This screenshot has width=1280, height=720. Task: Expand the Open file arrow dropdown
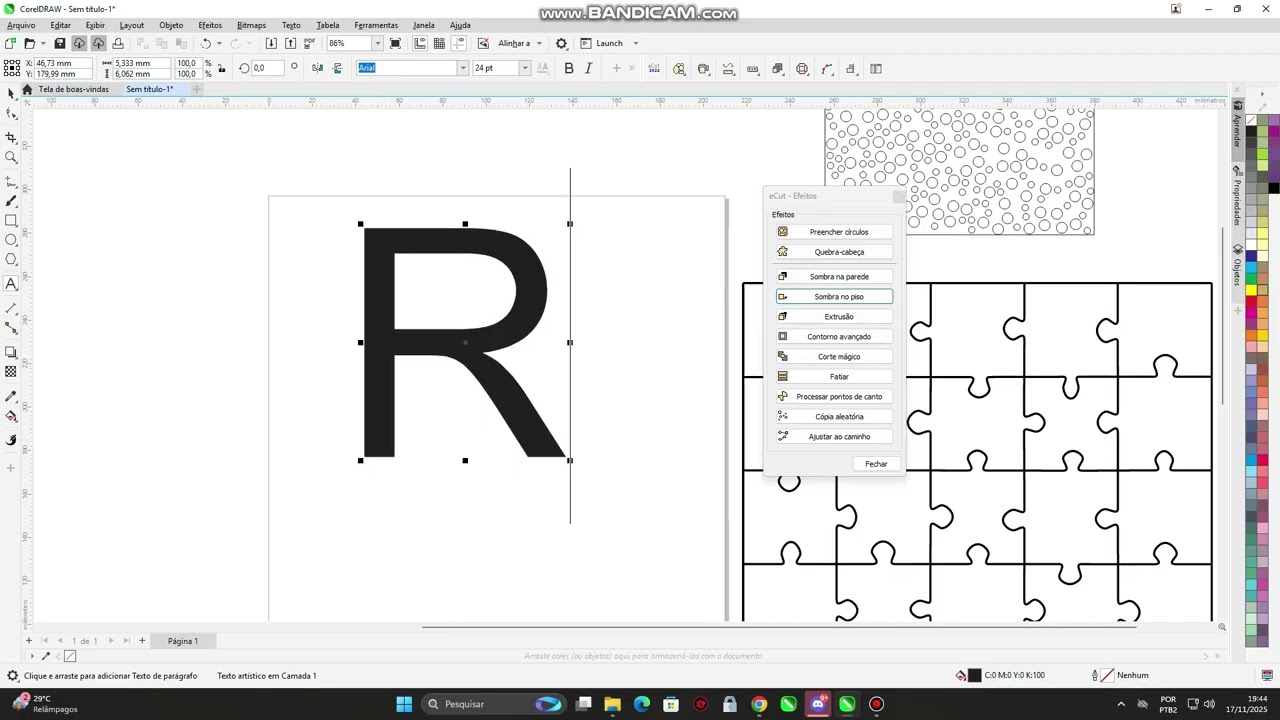pyautogui.click(x=42, y=43)
